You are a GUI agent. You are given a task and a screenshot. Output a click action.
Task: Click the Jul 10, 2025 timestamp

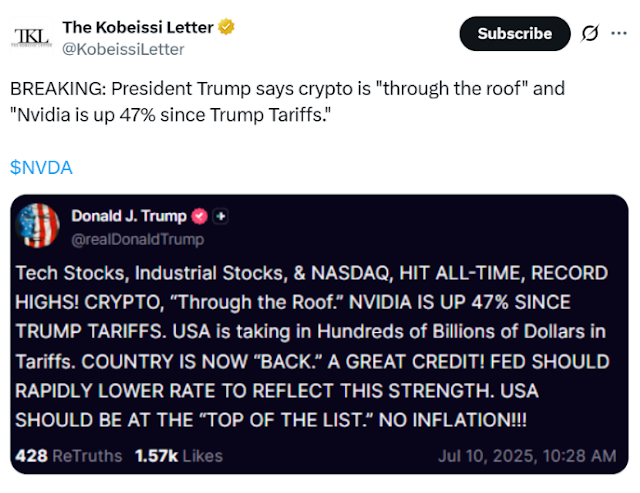coord(526,456)
